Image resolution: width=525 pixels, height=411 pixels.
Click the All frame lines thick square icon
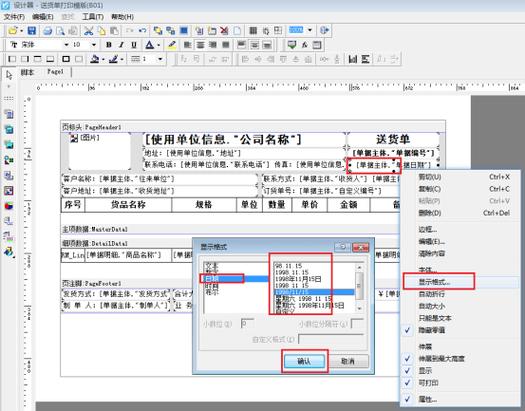66,59
